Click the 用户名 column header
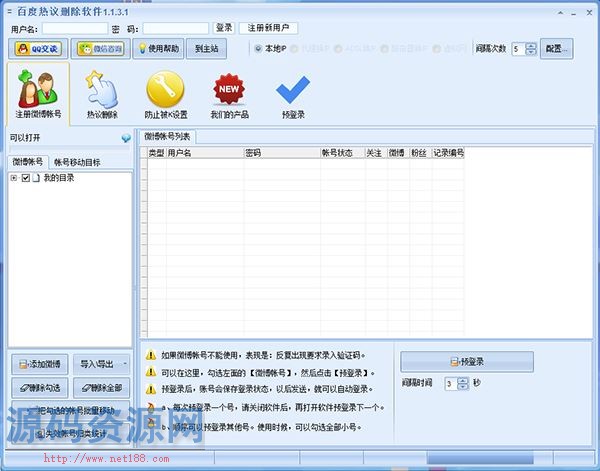This screenshot has width=600, height=471. click(205, 153)
